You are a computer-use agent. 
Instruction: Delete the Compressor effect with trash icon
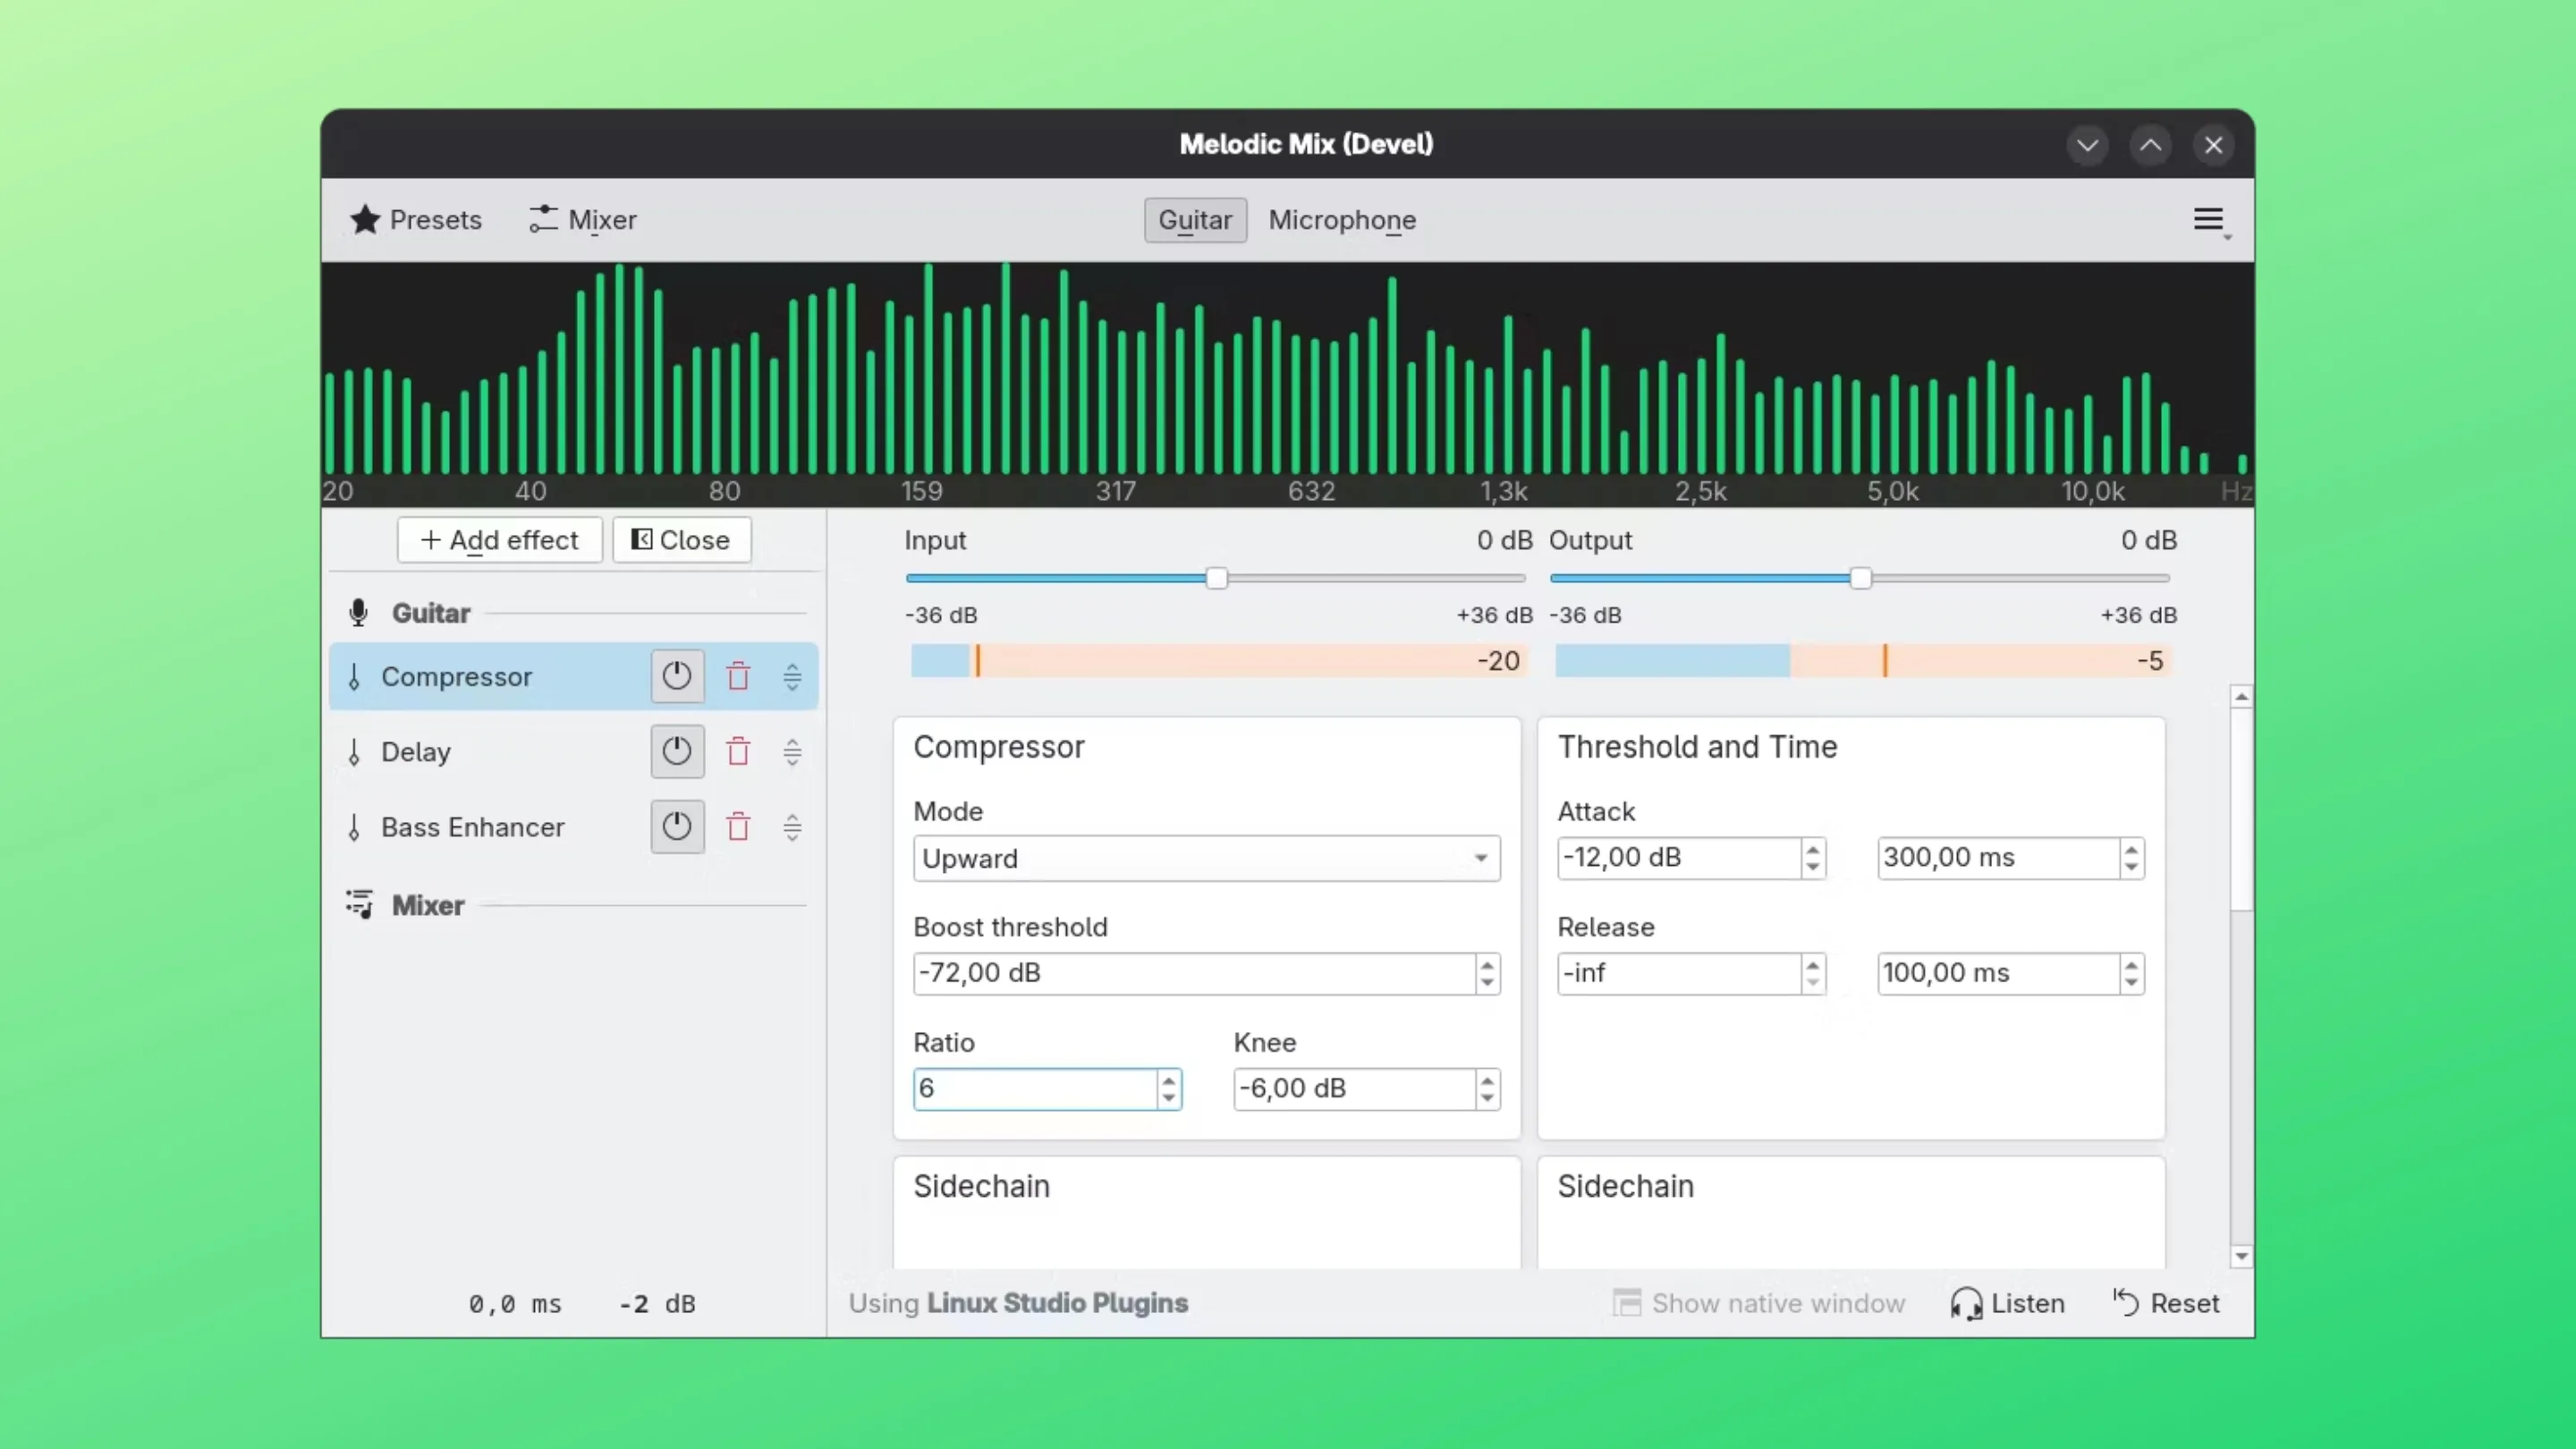pyautogui.click(x=738, y=677)
